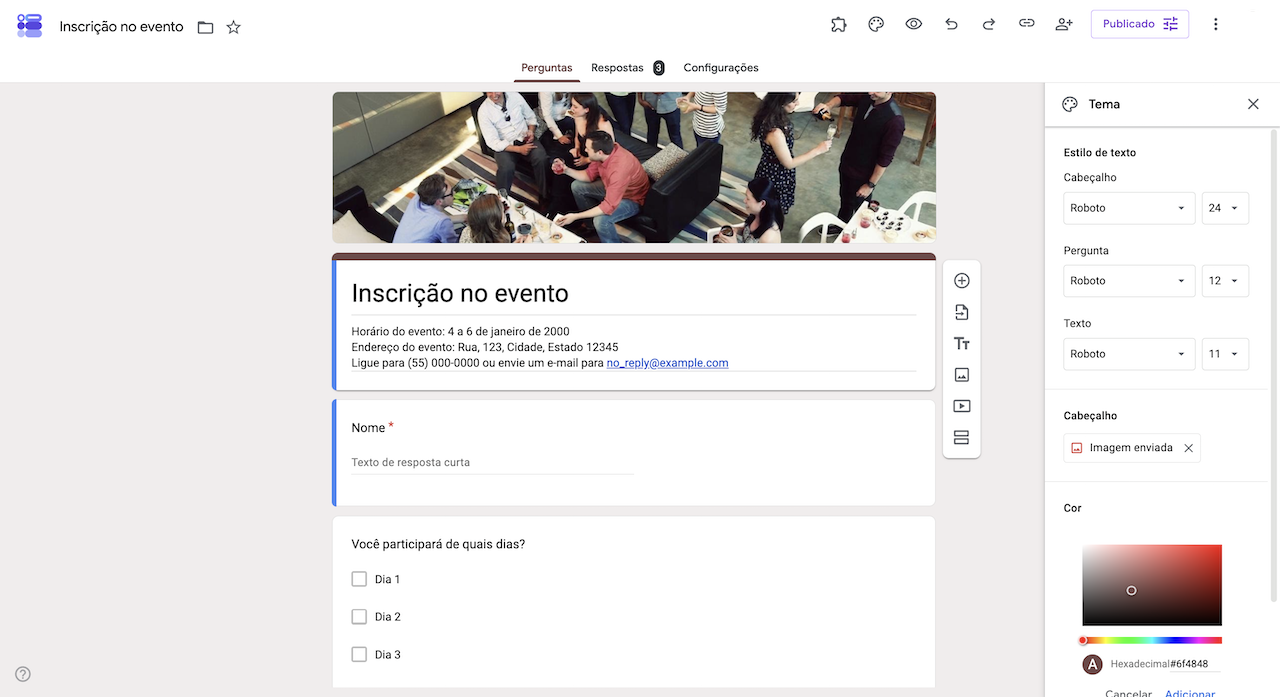Click Adicionar in the color picker
1280x697 pixels.
[x=1190, y=693]
